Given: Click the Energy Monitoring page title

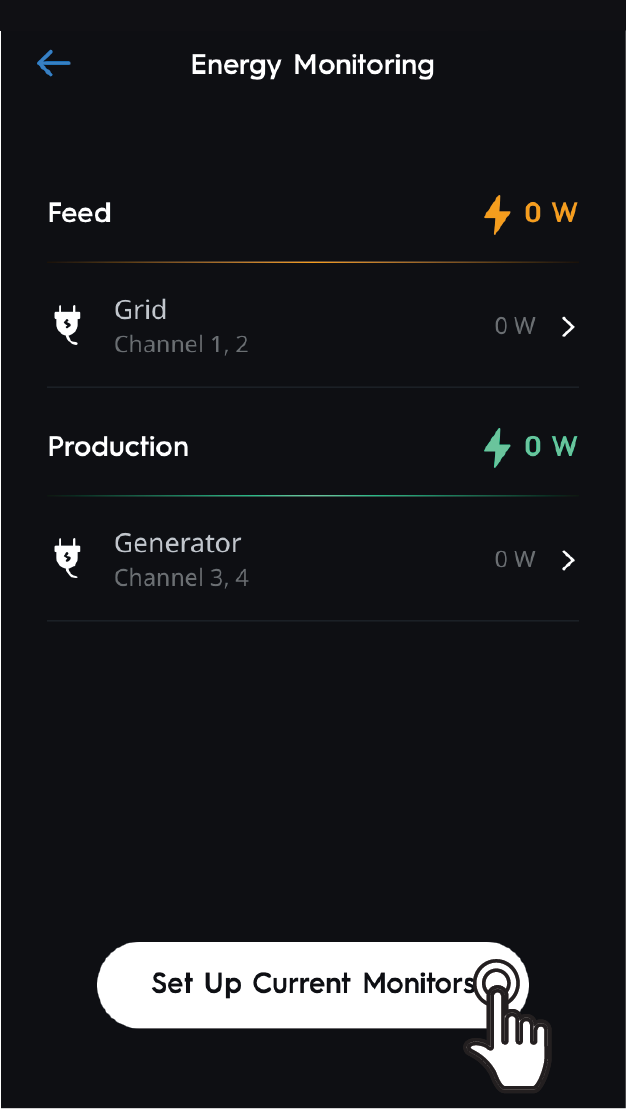Looking at the screenshot, I should [x=312, y=65].
